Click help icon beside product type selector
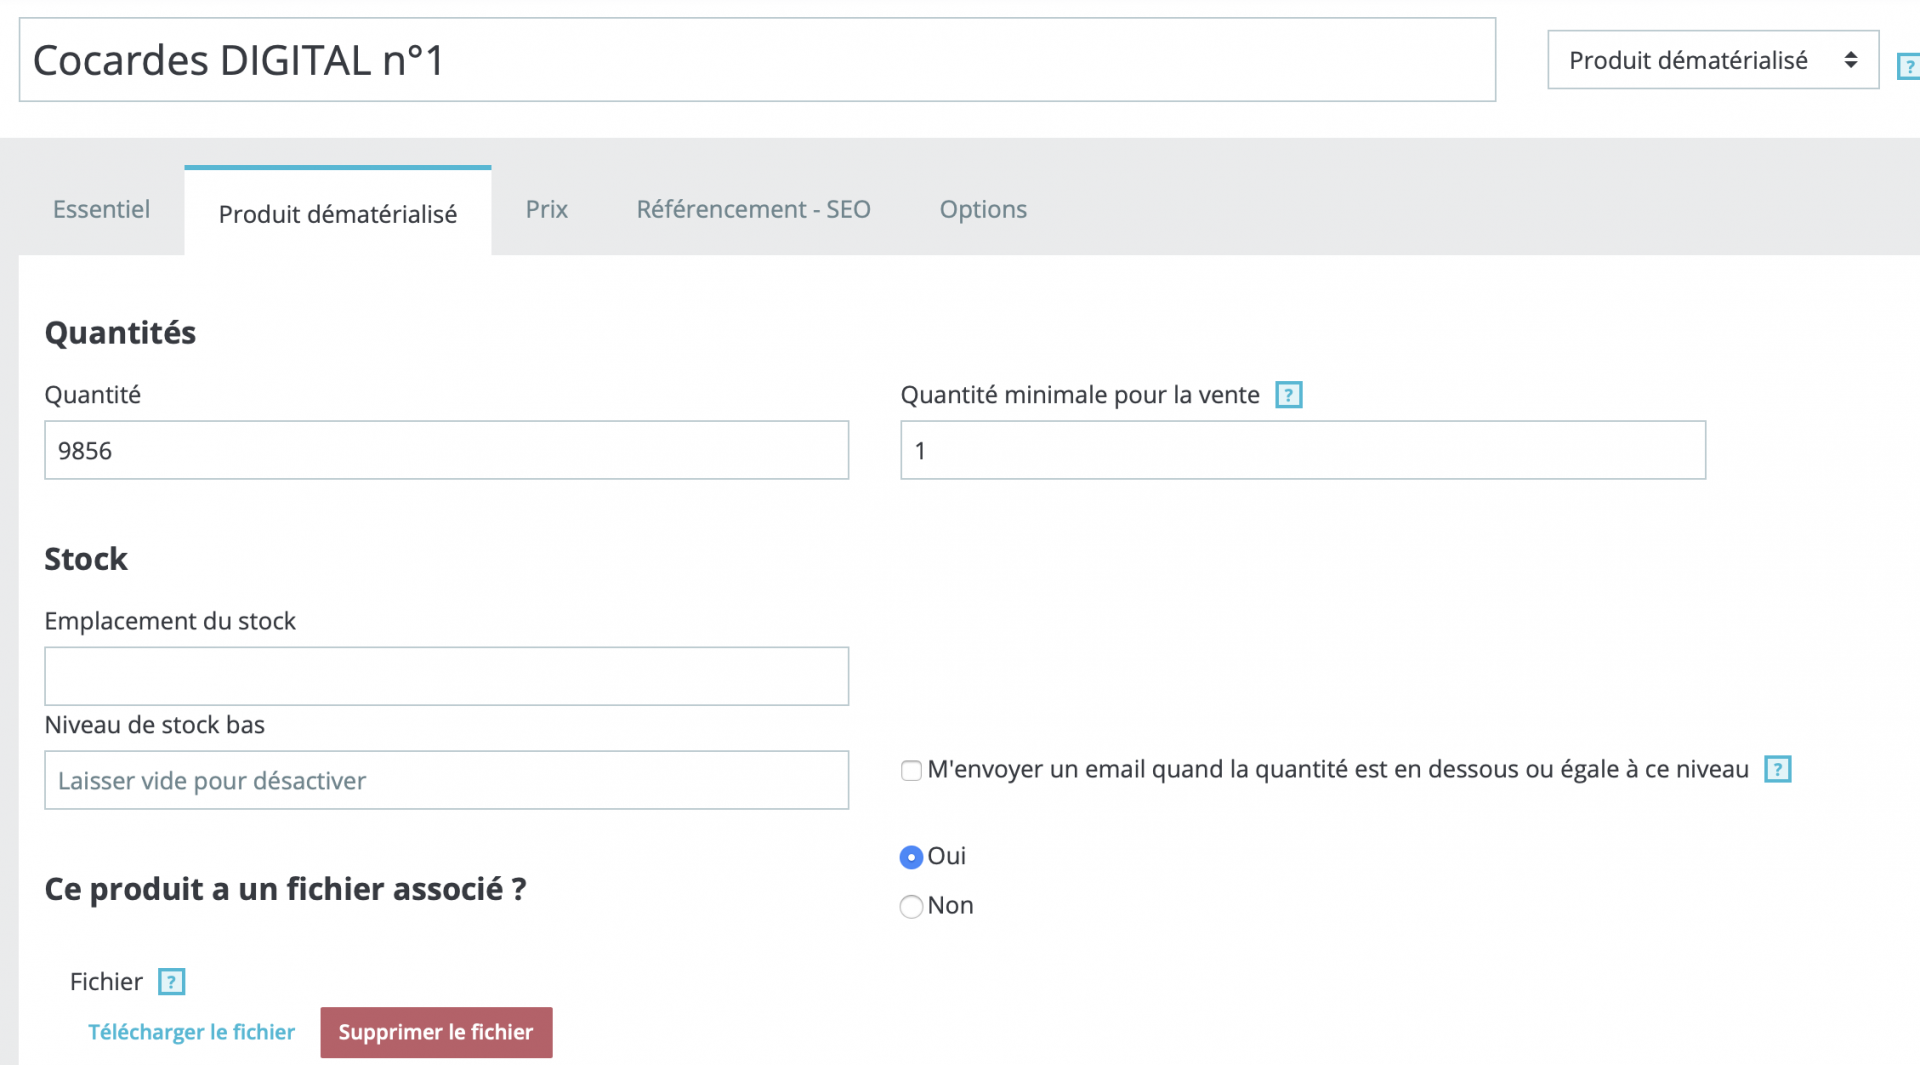 [1908, 67]
